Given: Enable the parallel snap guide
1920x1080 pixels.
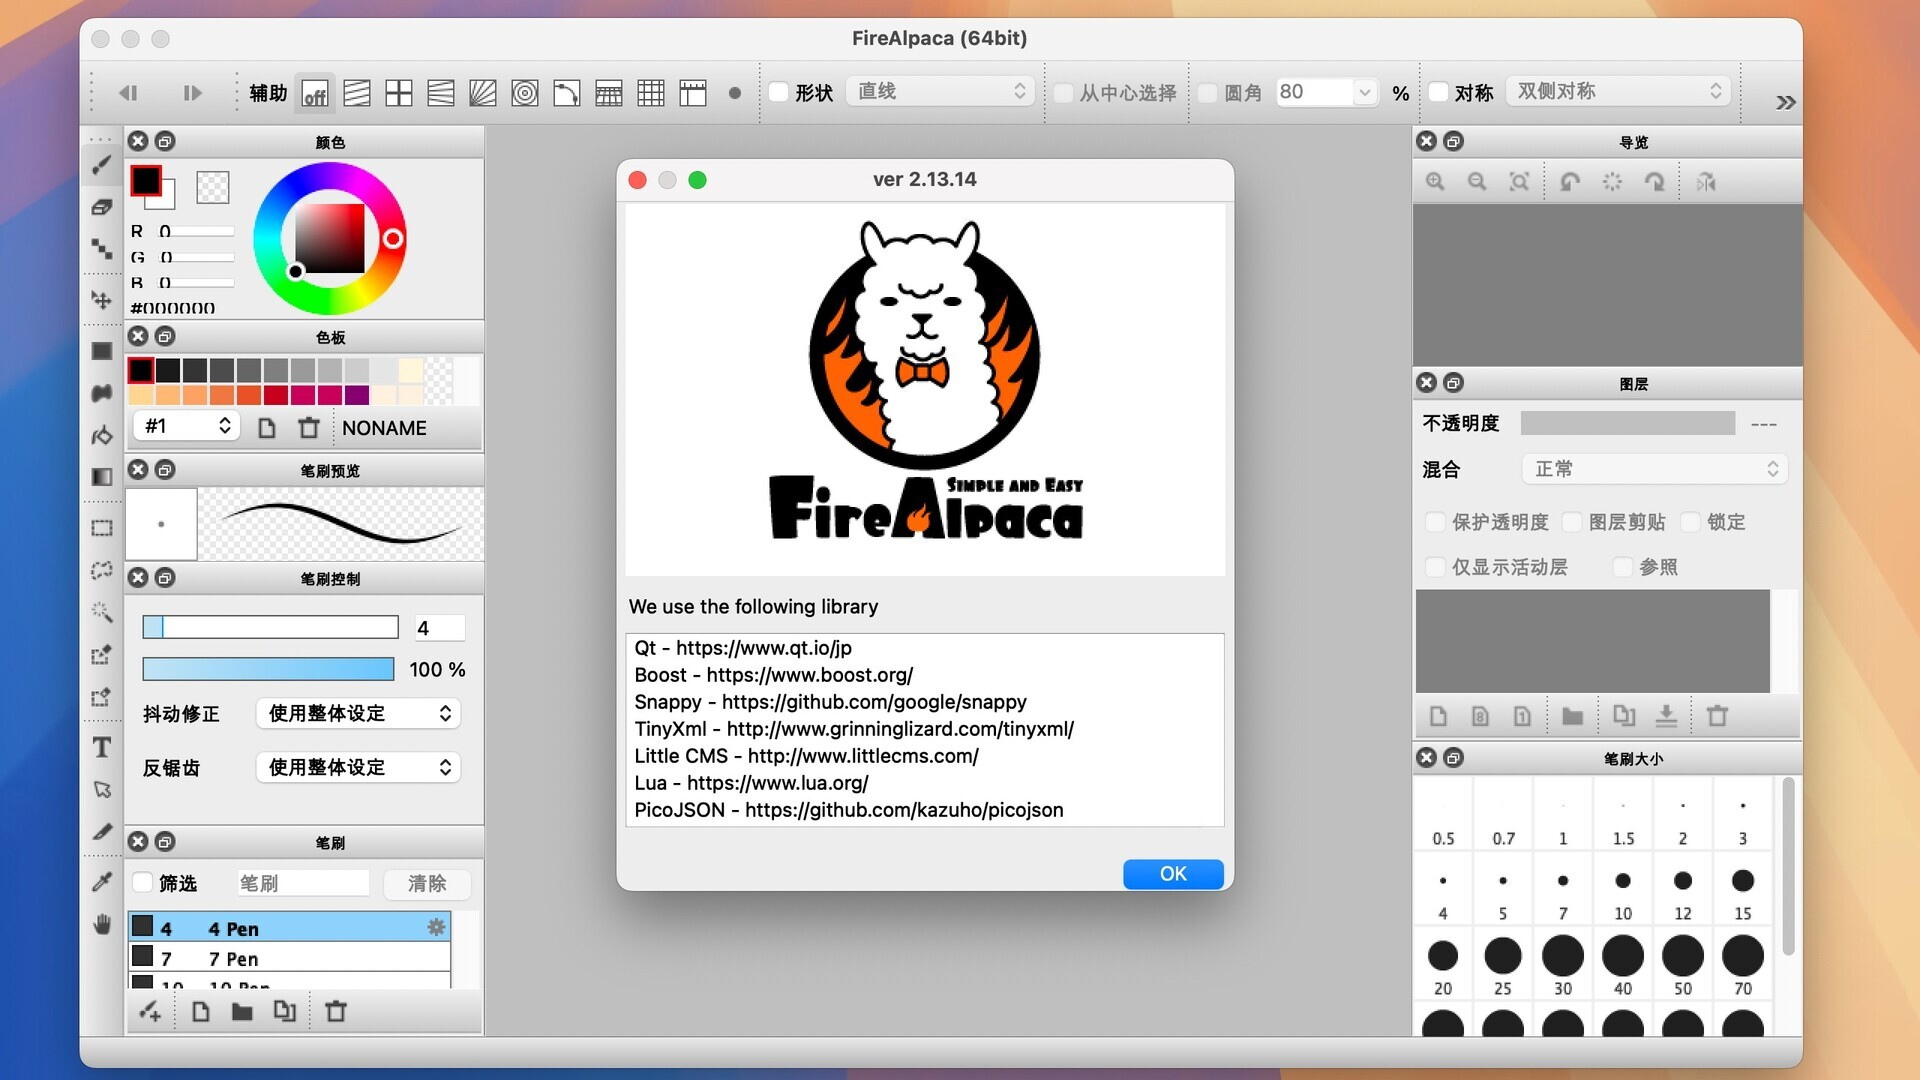Looking at the screenshot, I should [x=357, y=93].
